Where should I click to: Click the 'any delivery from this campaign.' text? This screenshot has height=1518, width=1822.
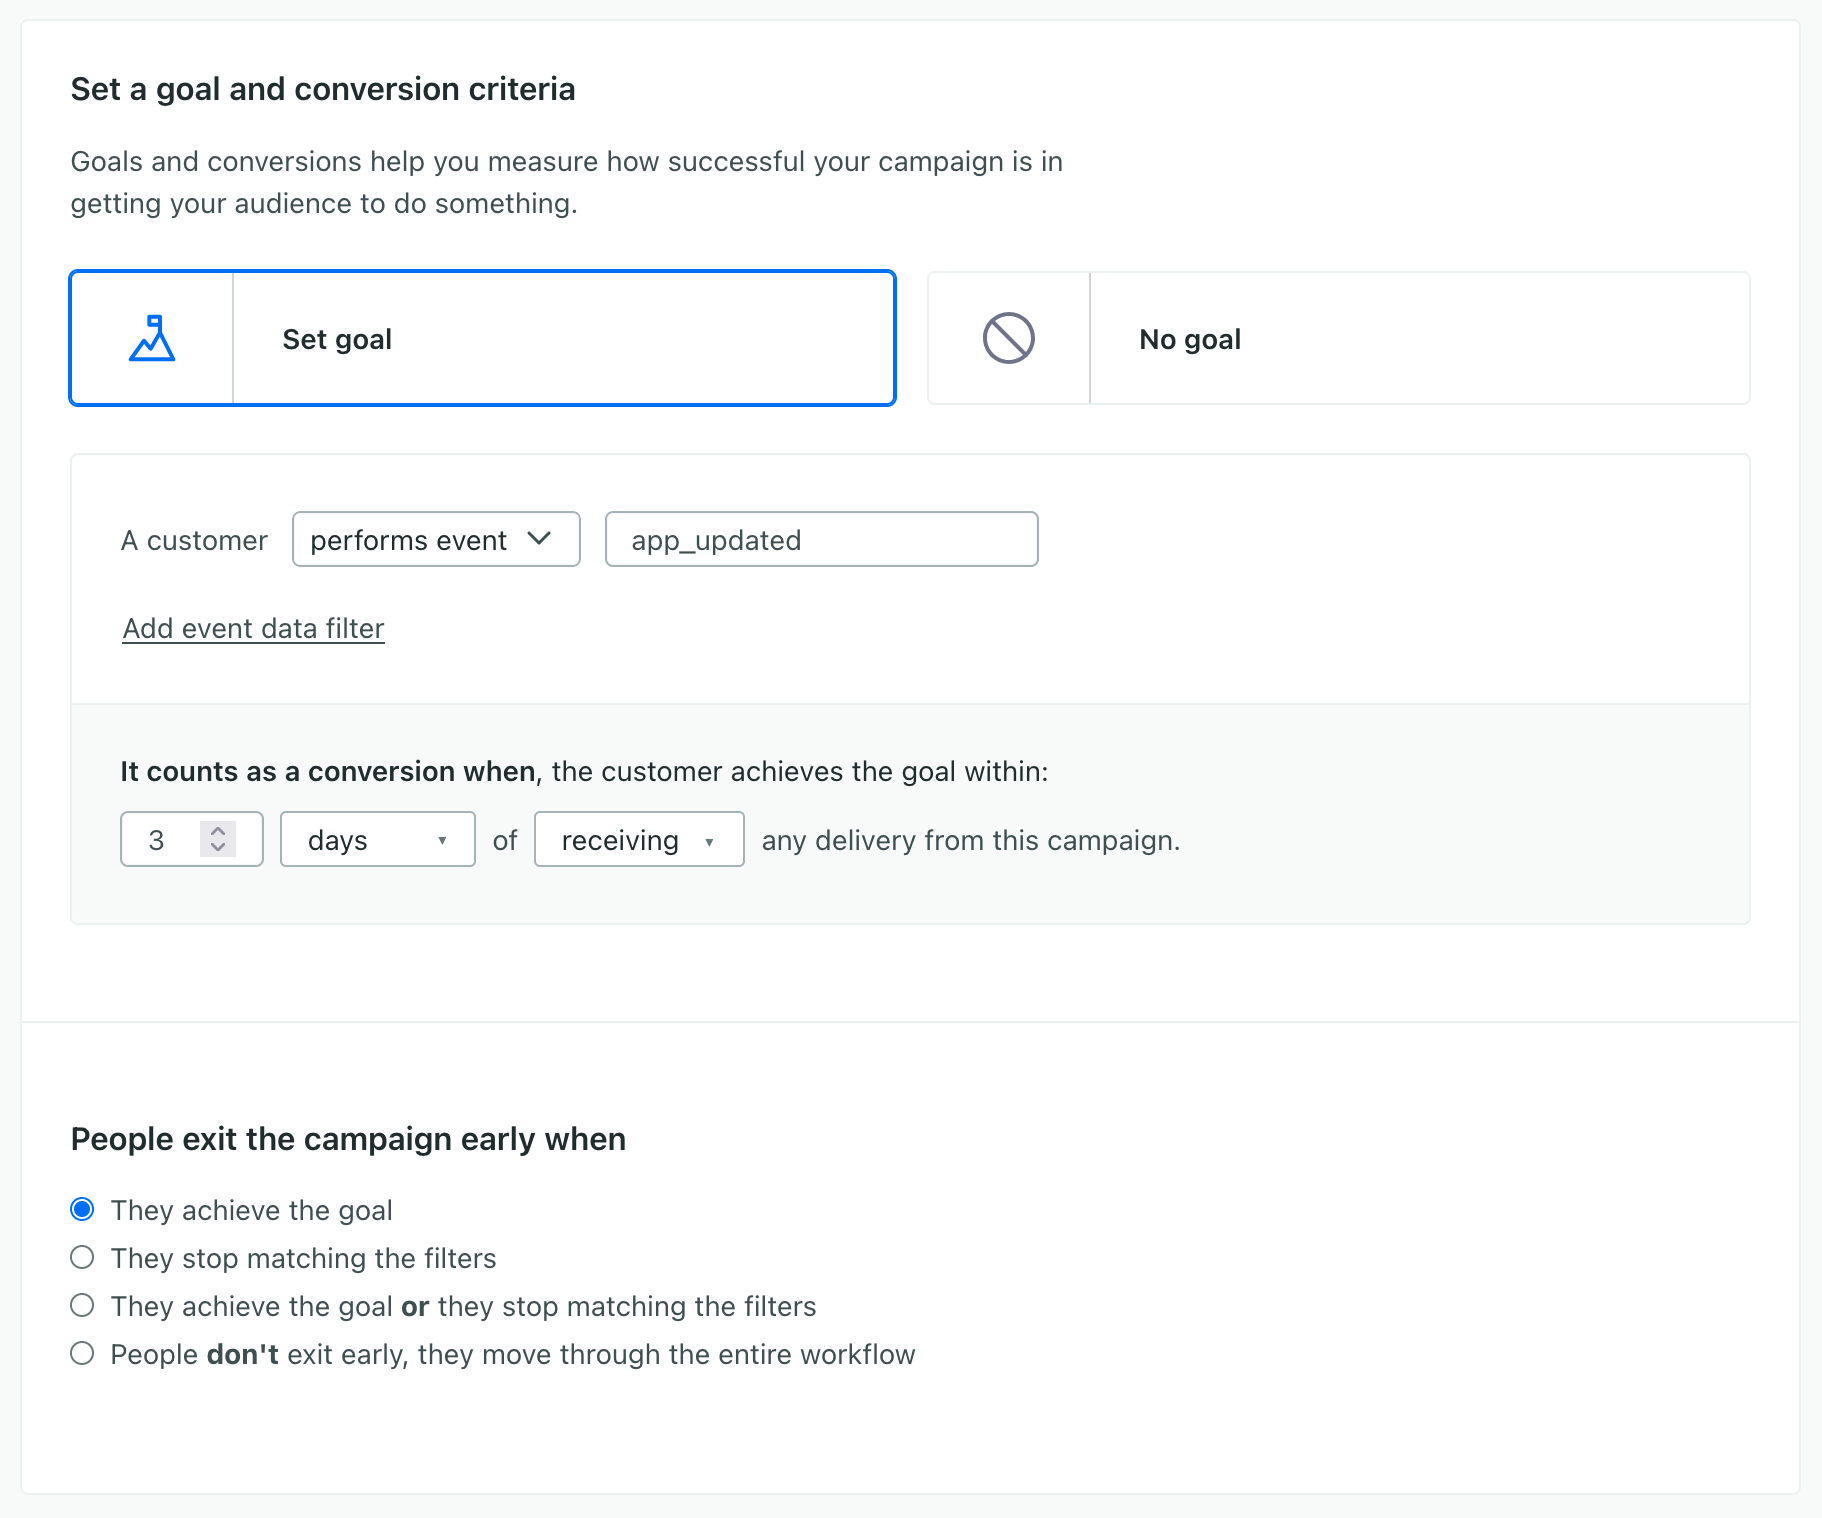(971, 840)
